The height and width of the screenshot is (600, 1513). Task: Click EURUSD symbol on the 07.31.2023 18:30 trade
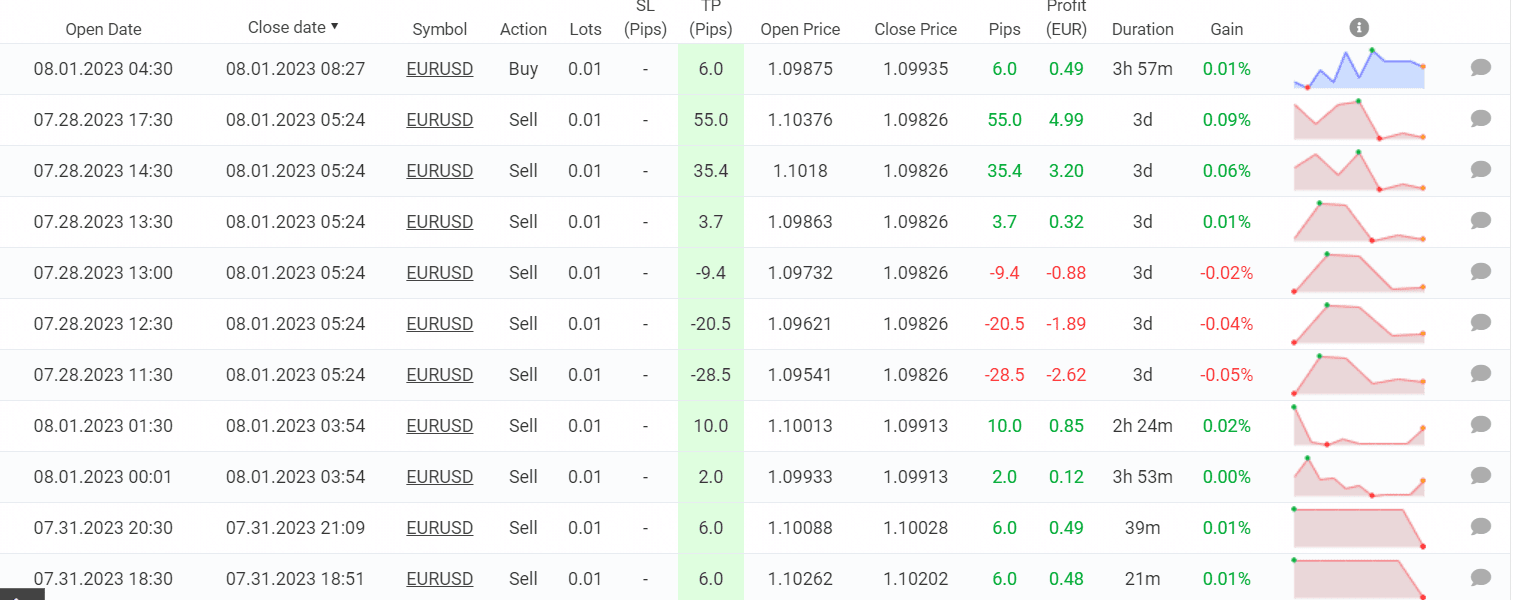(x=440, y=579)
